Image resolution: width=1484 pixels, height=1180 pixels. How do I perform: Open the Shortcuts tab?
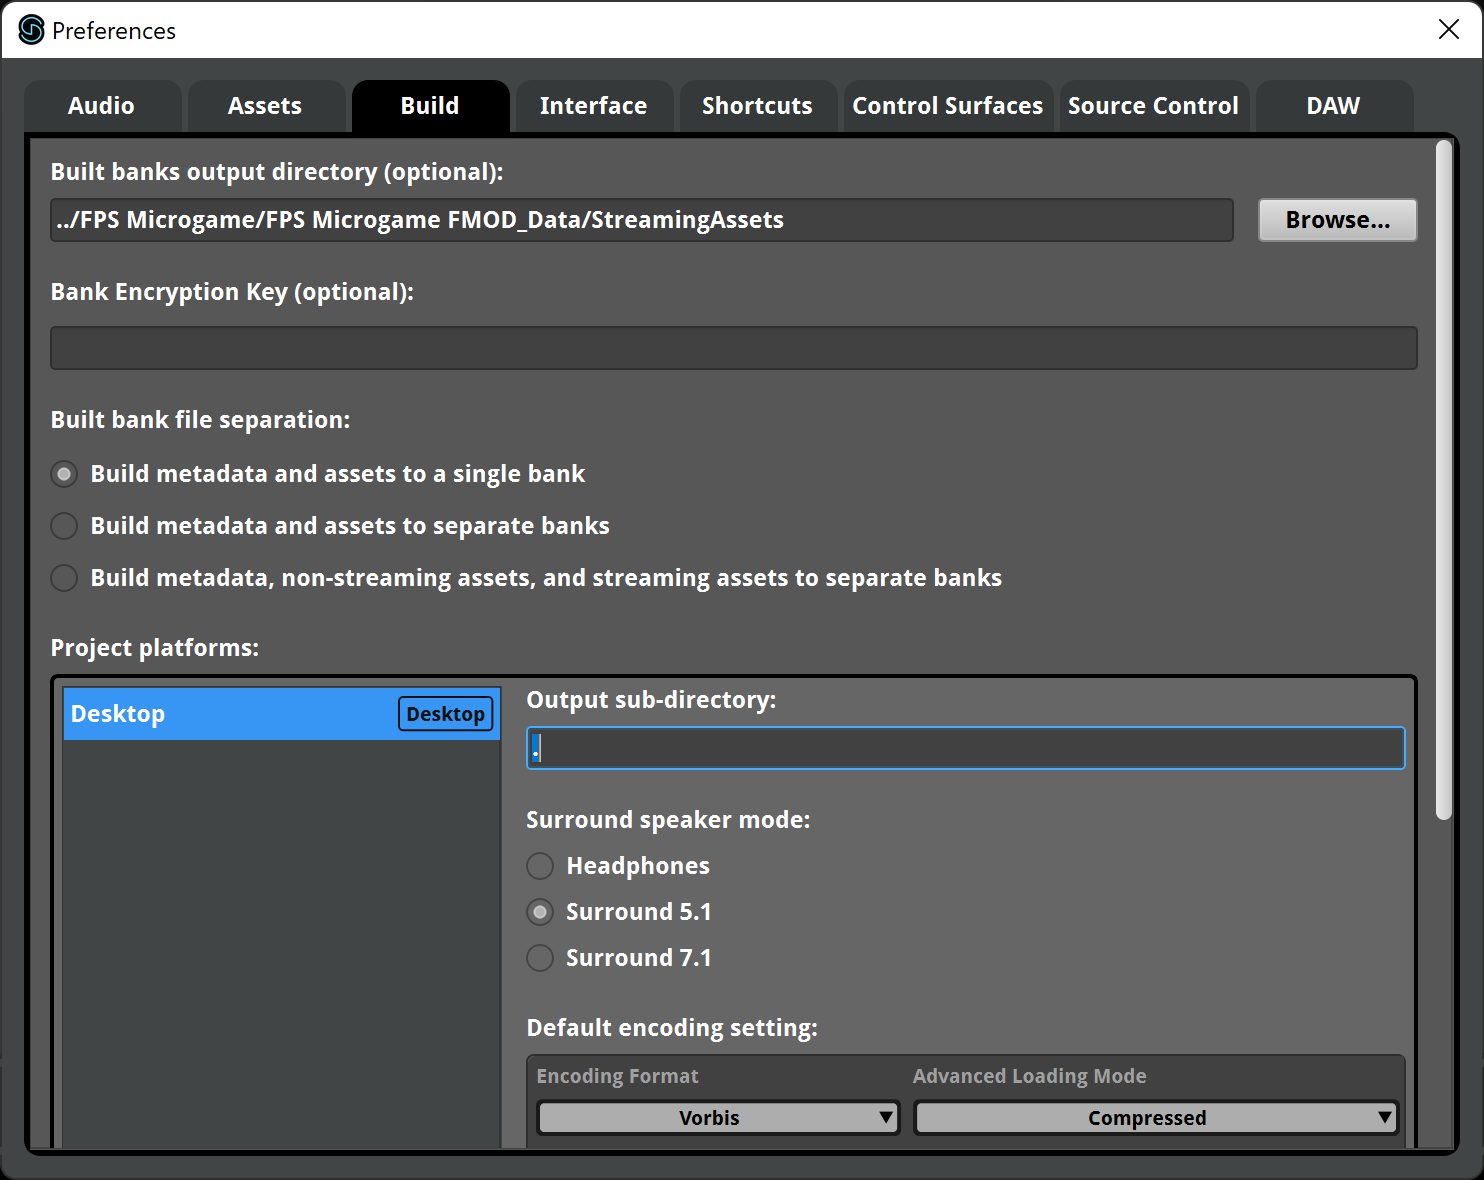pos(758,106)
